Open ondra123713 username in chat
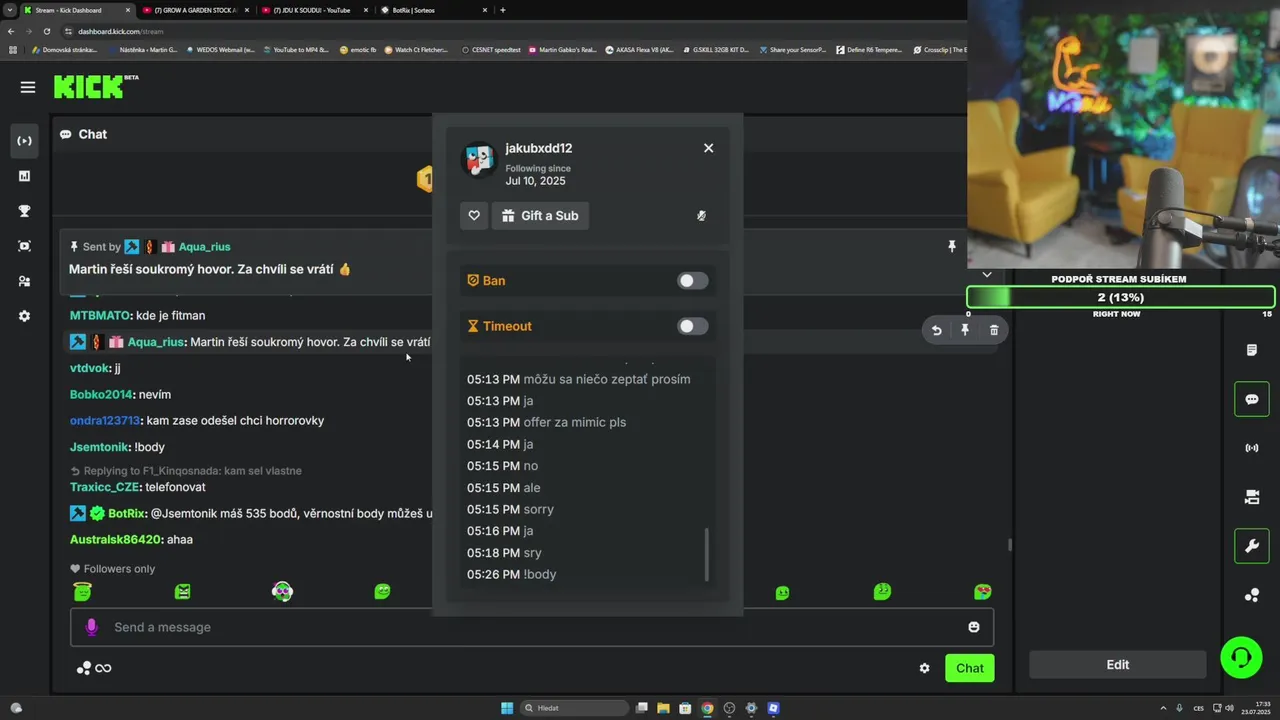 (105, 420)
